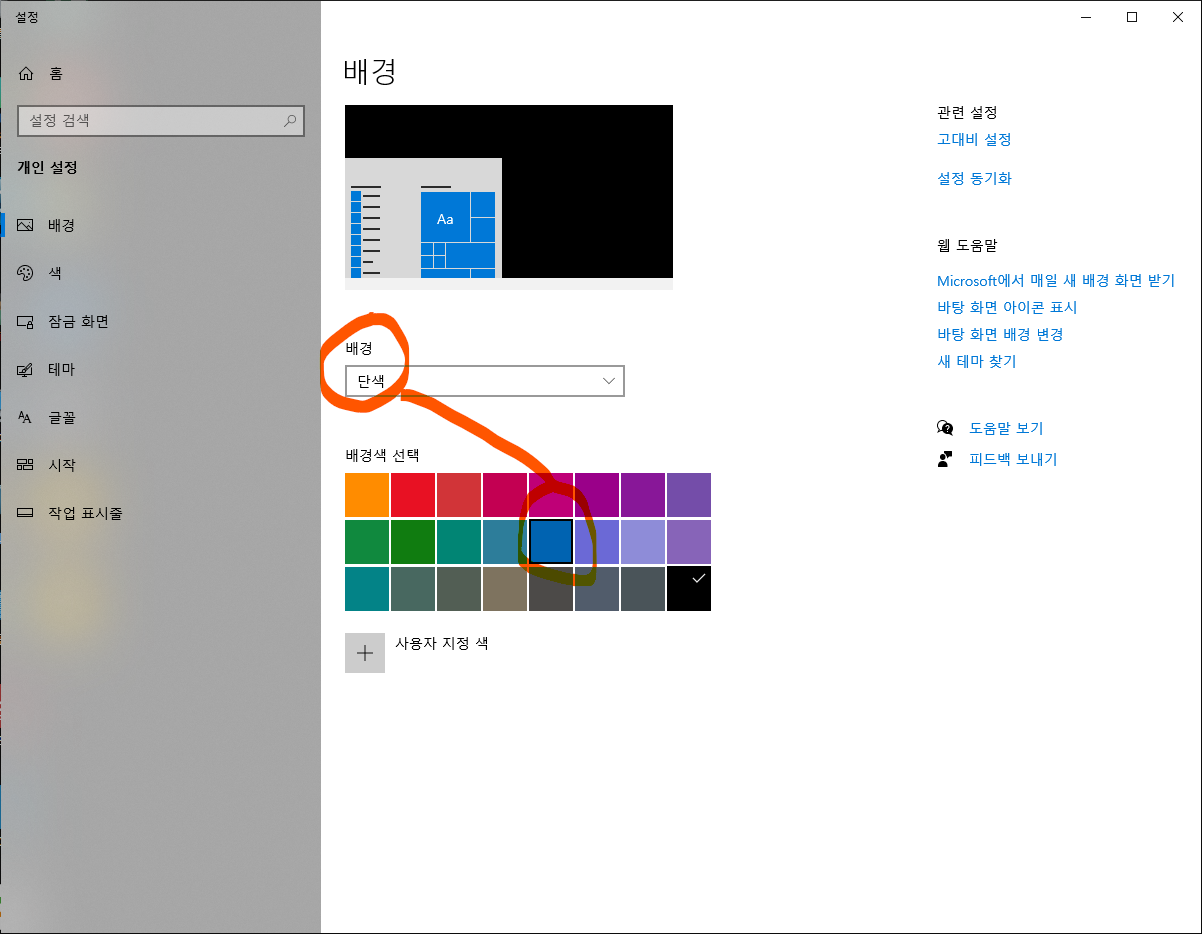The width and height of the screenshot is (1202, 934).
Task: Select the dark green swatch in second row
Action: pyautogui.click(x=413, y=541)
